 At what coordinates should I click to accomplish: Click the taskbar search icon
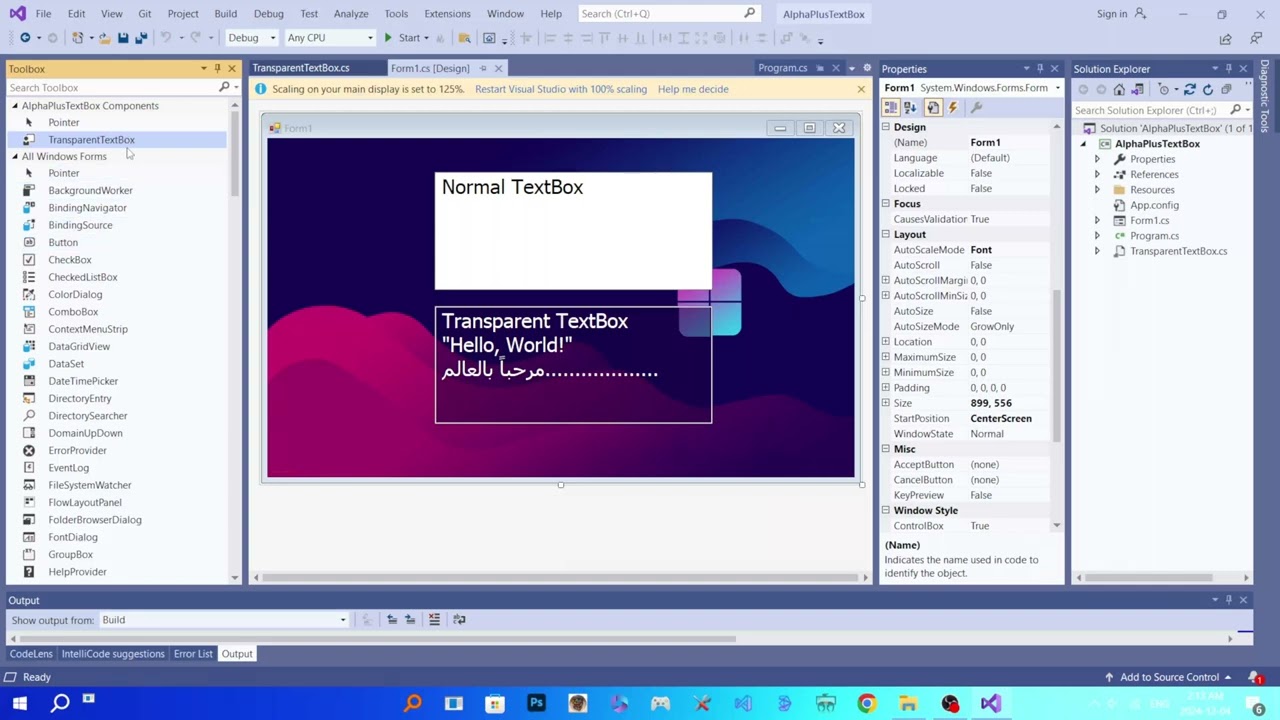tap(60, 704)
